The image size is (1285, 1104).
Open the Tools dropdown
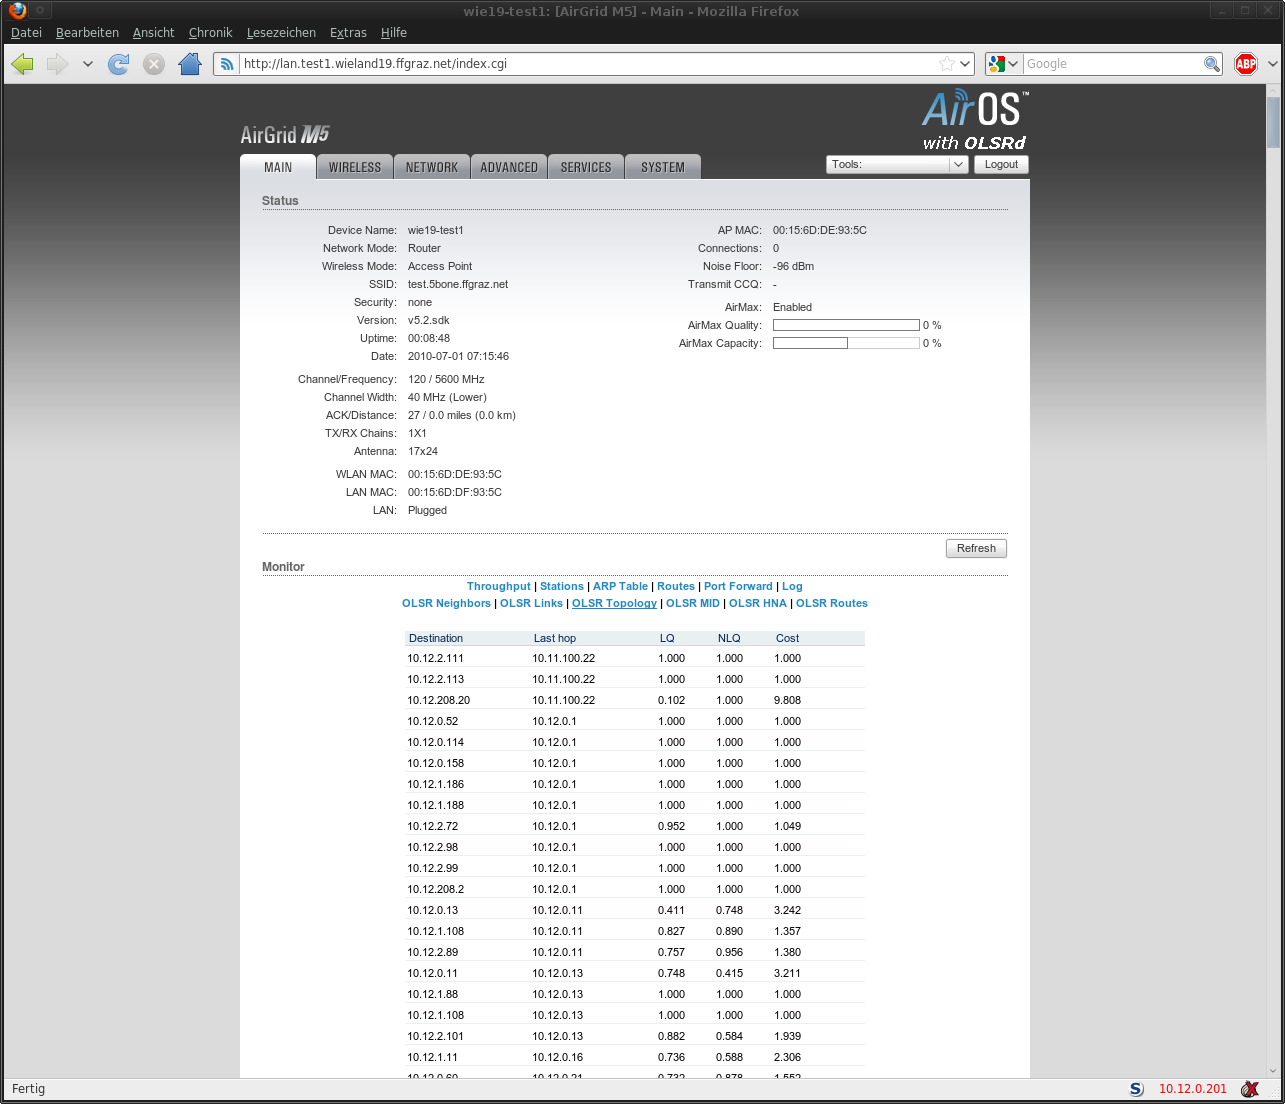tap(897, 165)
